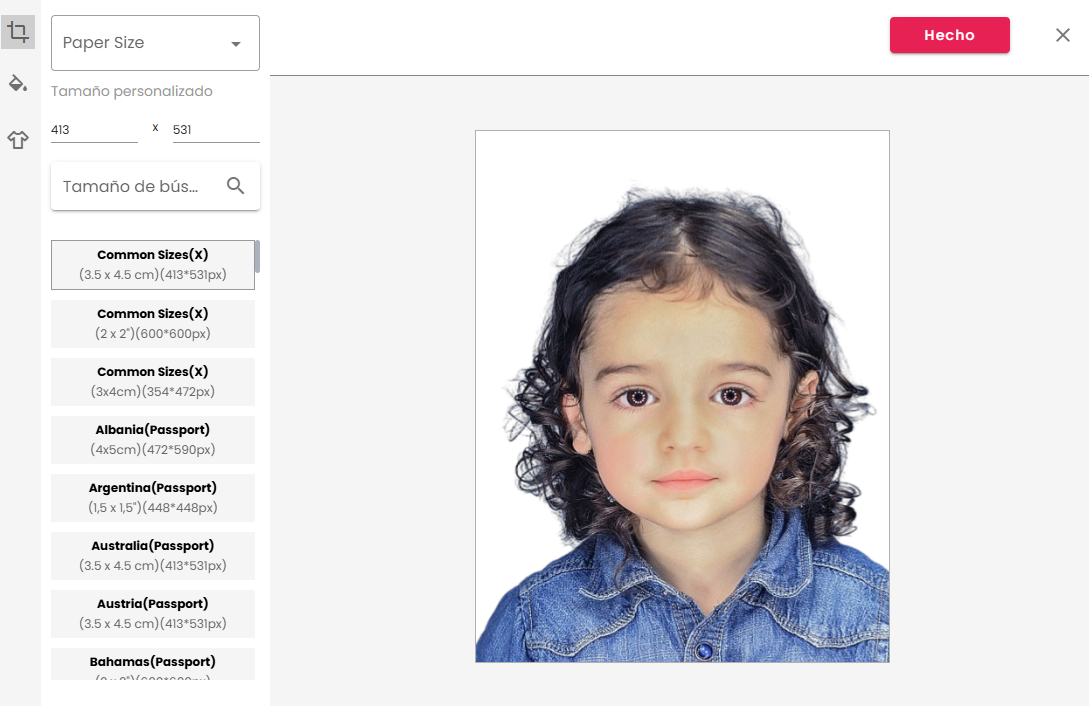Edit the custom width field showing 413

(94, 130)
